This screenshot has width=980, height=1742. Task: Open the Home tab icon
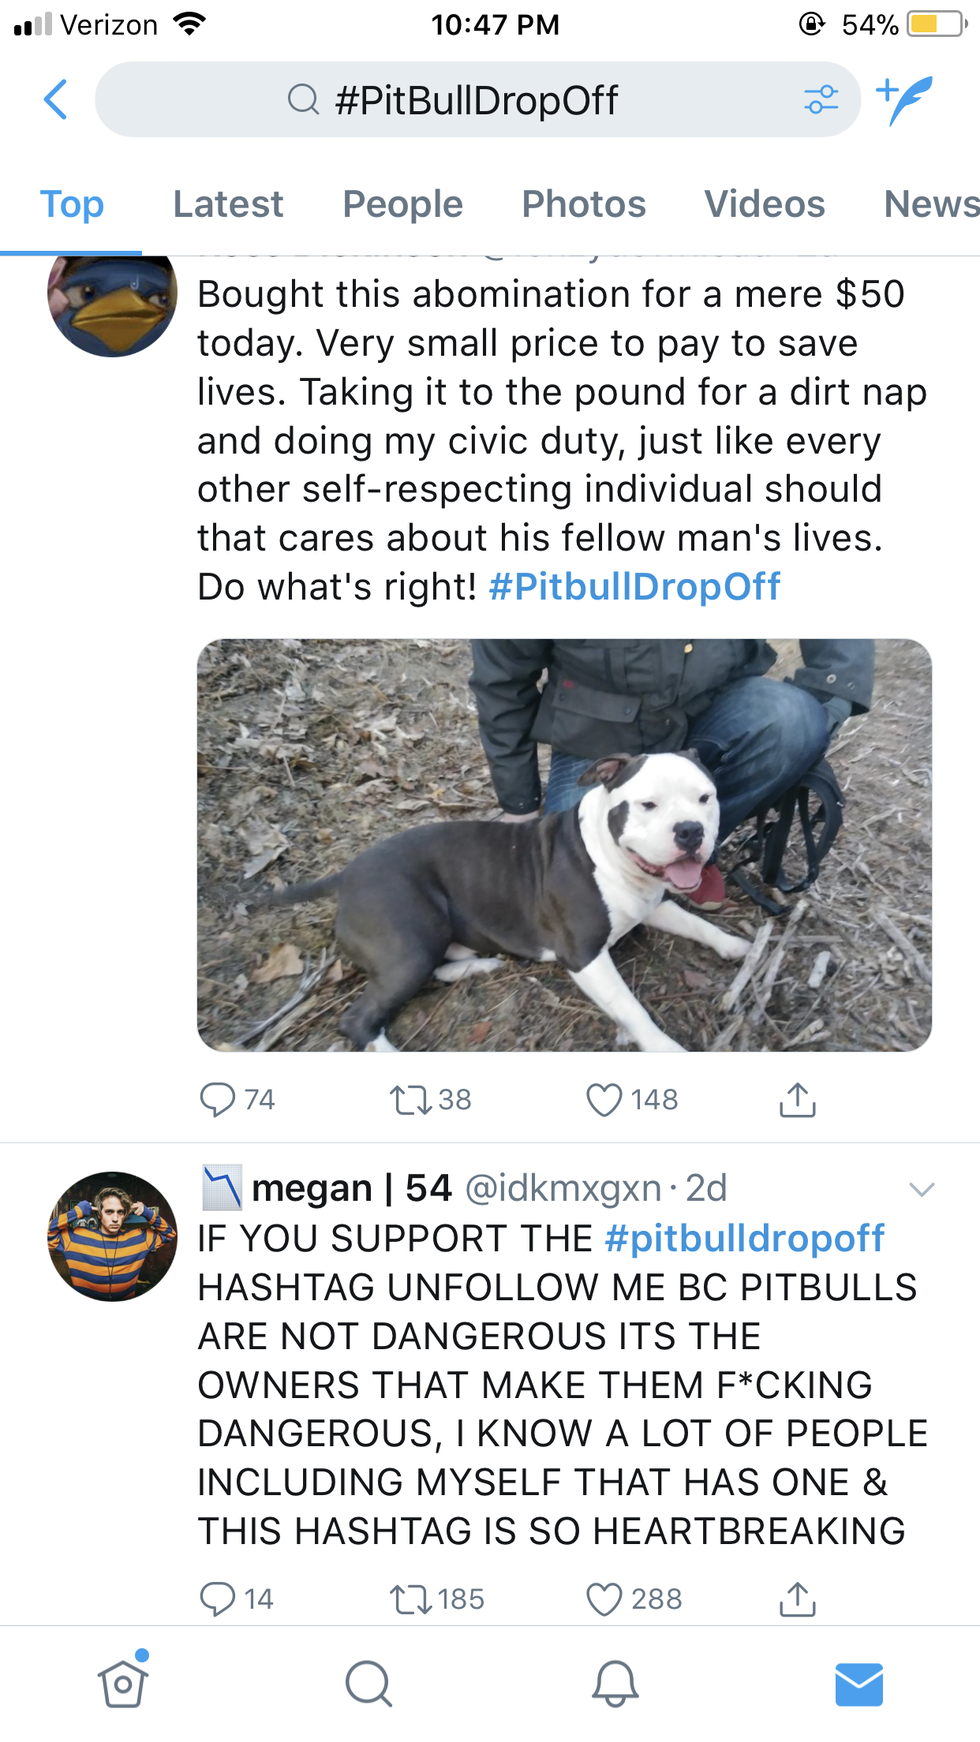pyautogui.click(x=123, y=1684)
